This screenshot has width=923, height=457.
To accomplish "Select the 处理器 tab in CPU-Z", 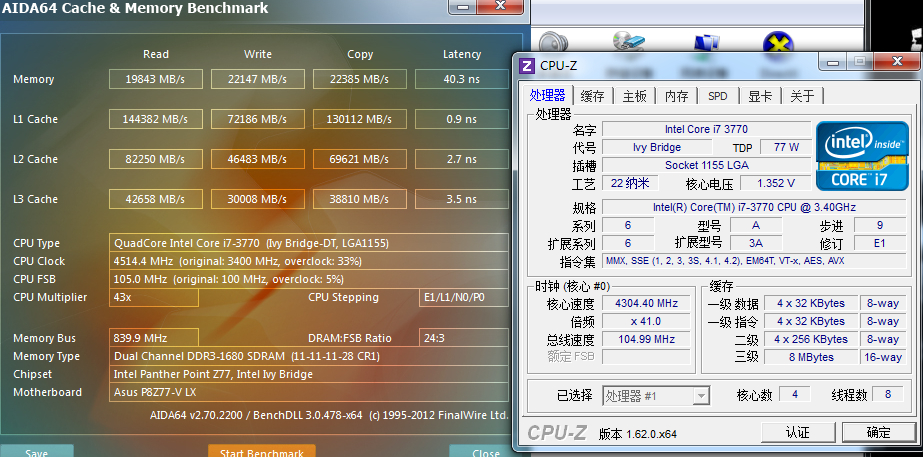I will [547, 95].
